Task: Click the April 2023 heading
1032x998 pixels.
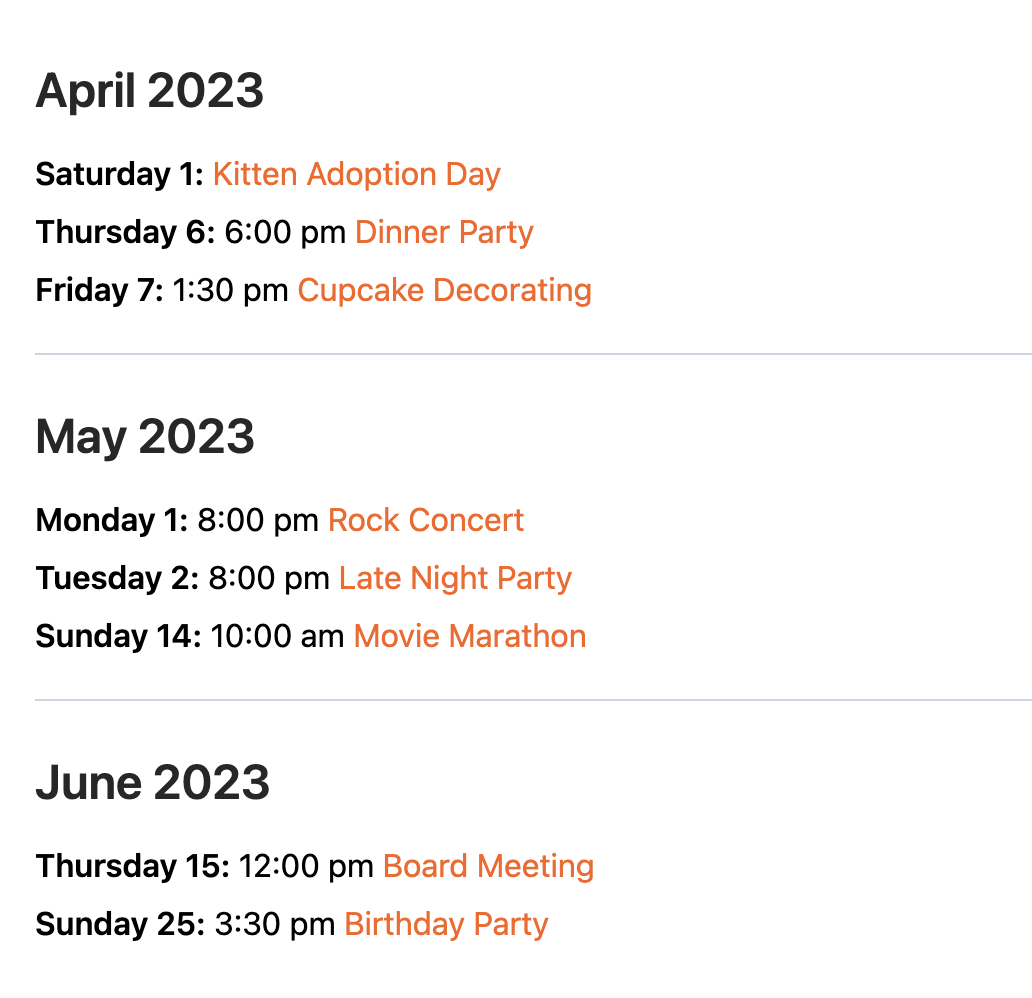Action: click(x=150, y=92)
